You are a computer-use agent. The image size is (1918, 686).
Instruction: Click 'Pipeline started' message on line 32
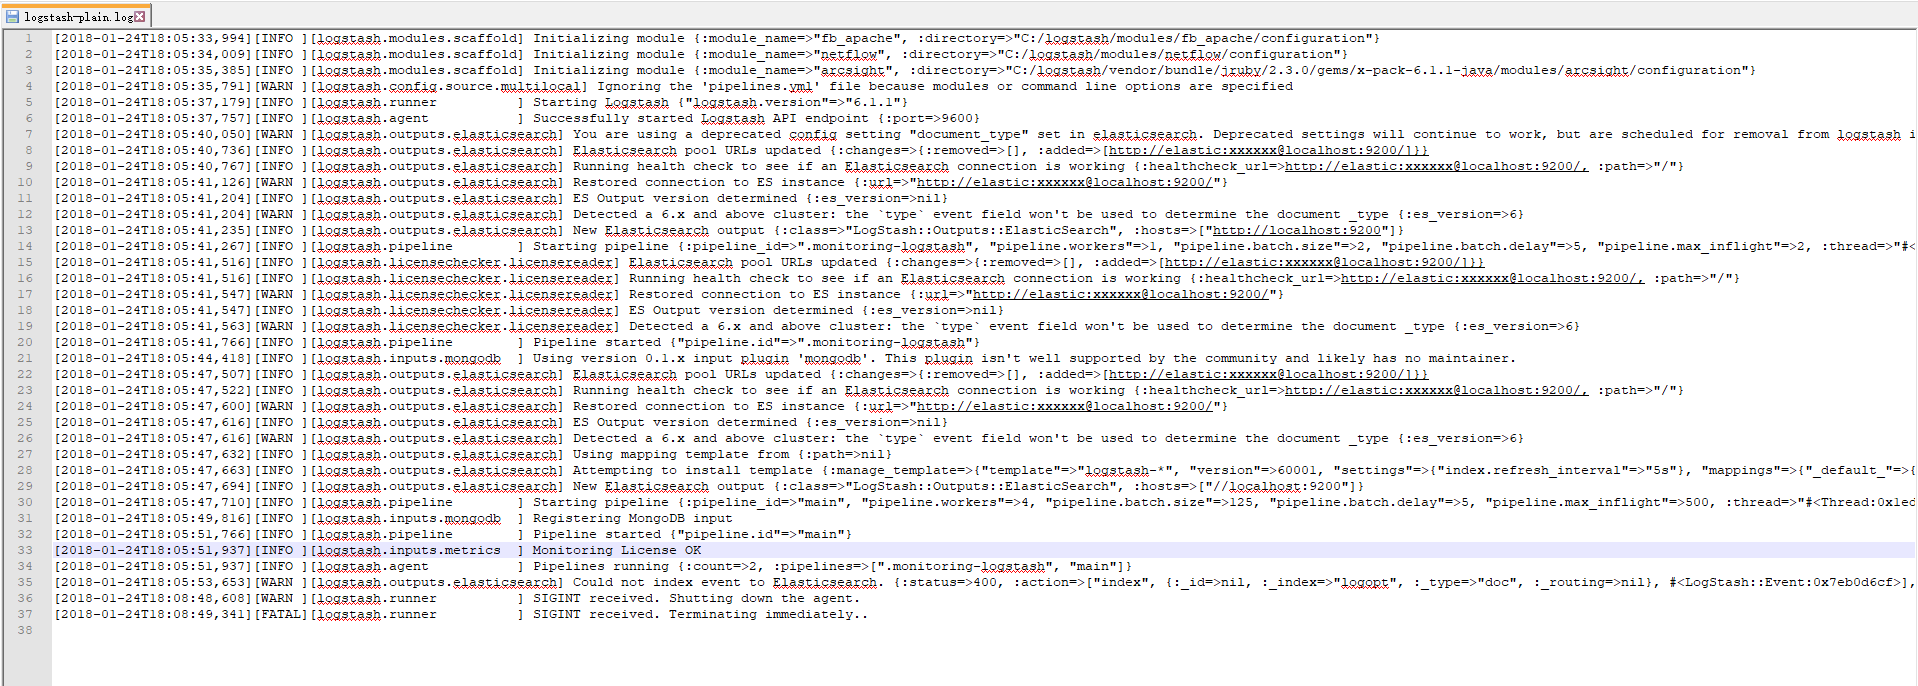(x=596, y=534)
